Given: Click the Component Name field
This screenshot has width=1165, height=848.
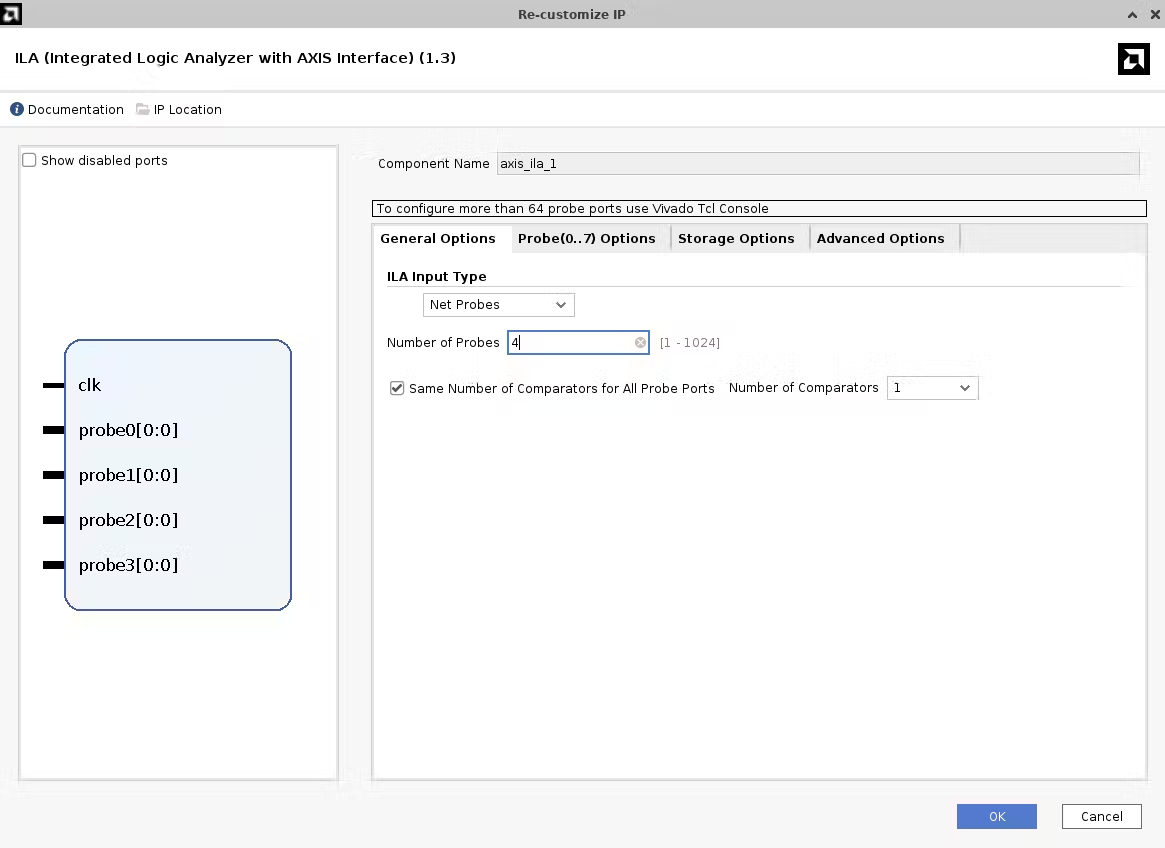Looking at the screenshot, I should click(817, 164).
